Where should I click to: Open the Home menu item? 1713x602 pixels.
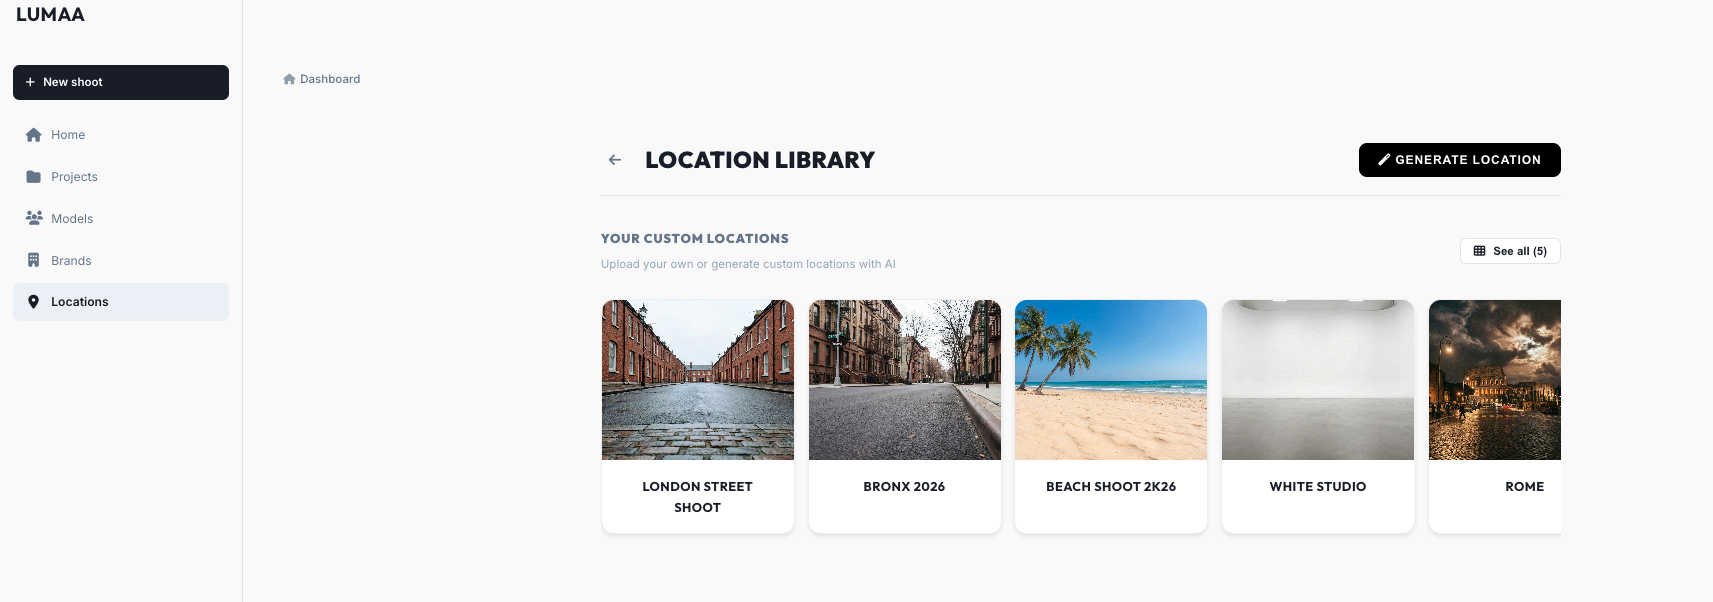coord(121,135)
